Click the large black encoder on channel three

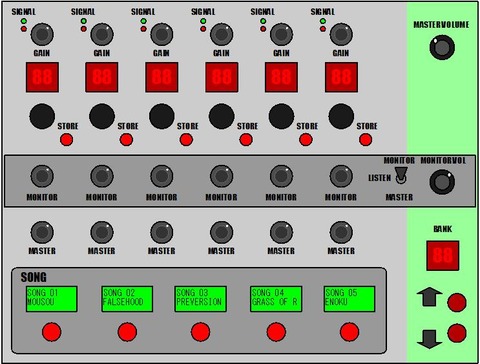click(x=162, y=116)
